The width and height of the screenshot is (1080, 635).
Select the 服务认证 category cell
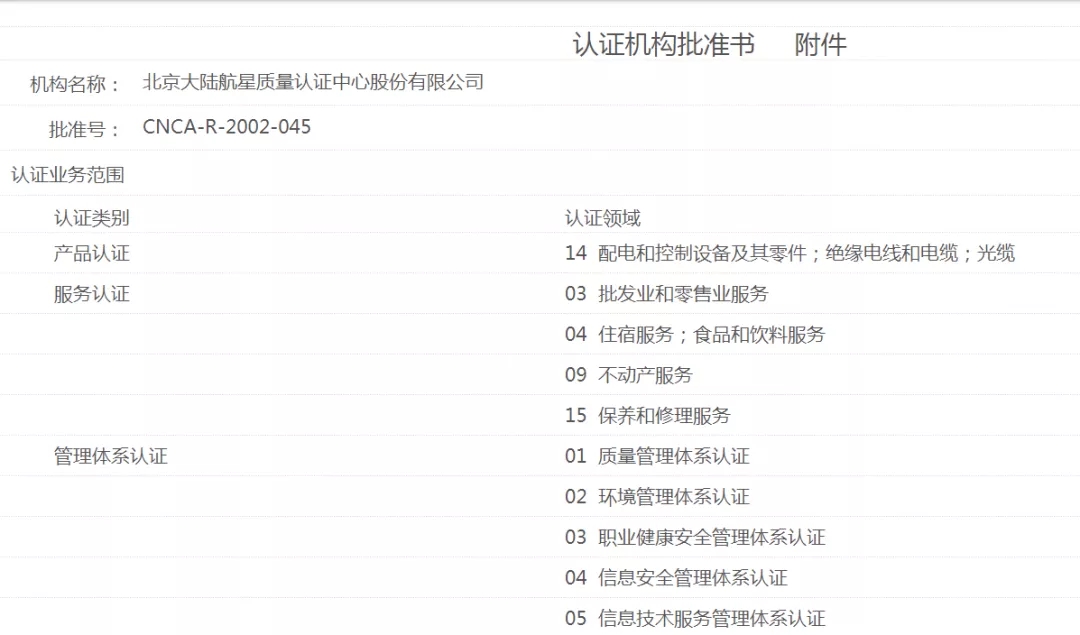point(91,294)
